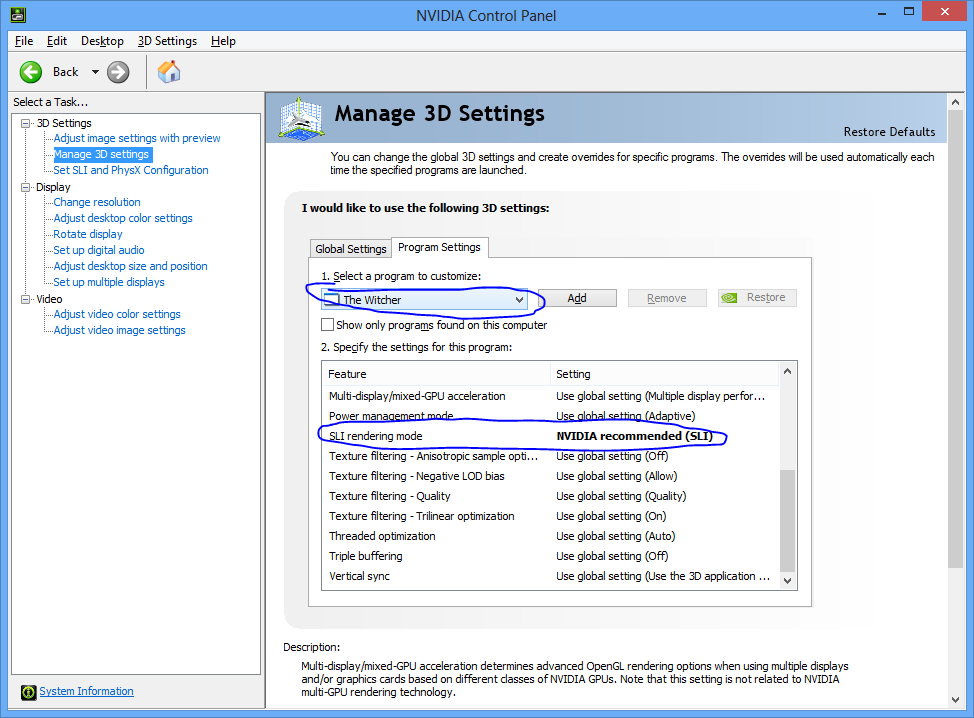
Task: Open 'Set up multiple displays' task
Action: [x=109, y=282]
